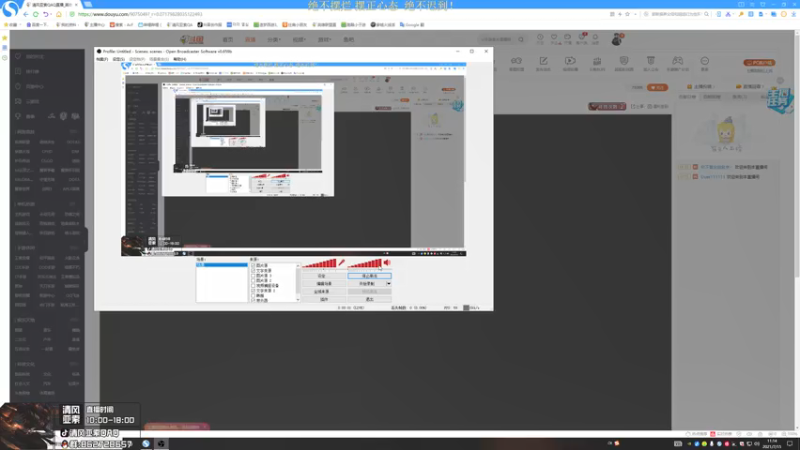
Task: Click the browser back arrow
Action: pyautogui.click(x=26, y=14)
